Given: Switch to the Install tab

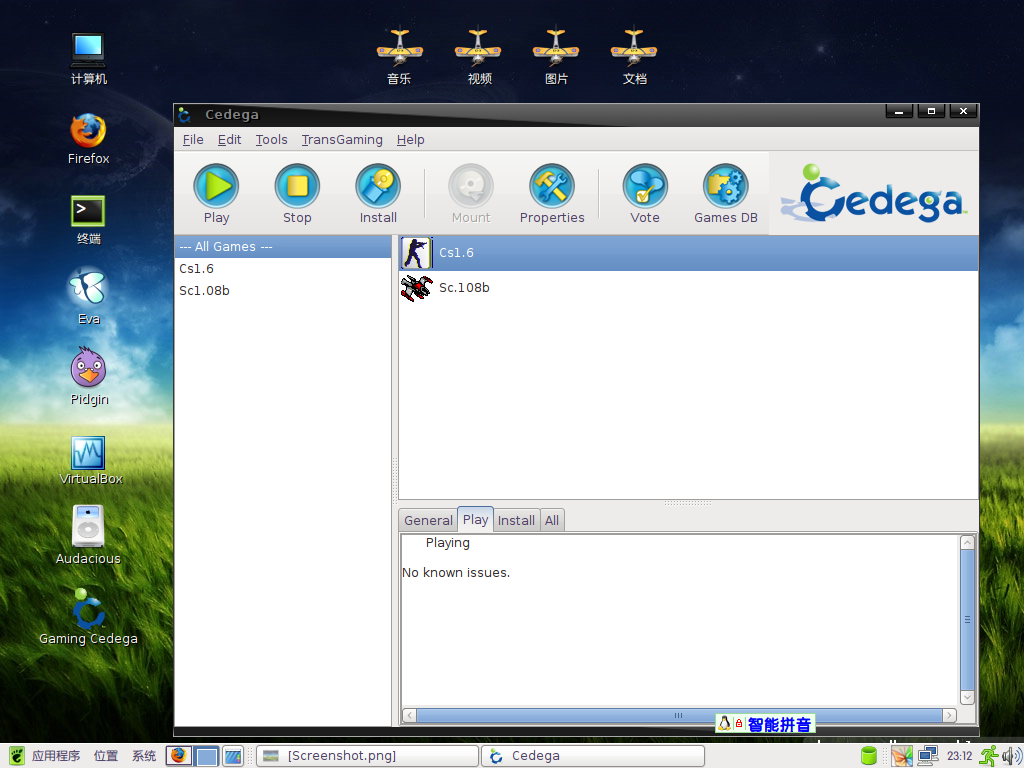Looking at the screenshot, I should [x=516, y=520].
